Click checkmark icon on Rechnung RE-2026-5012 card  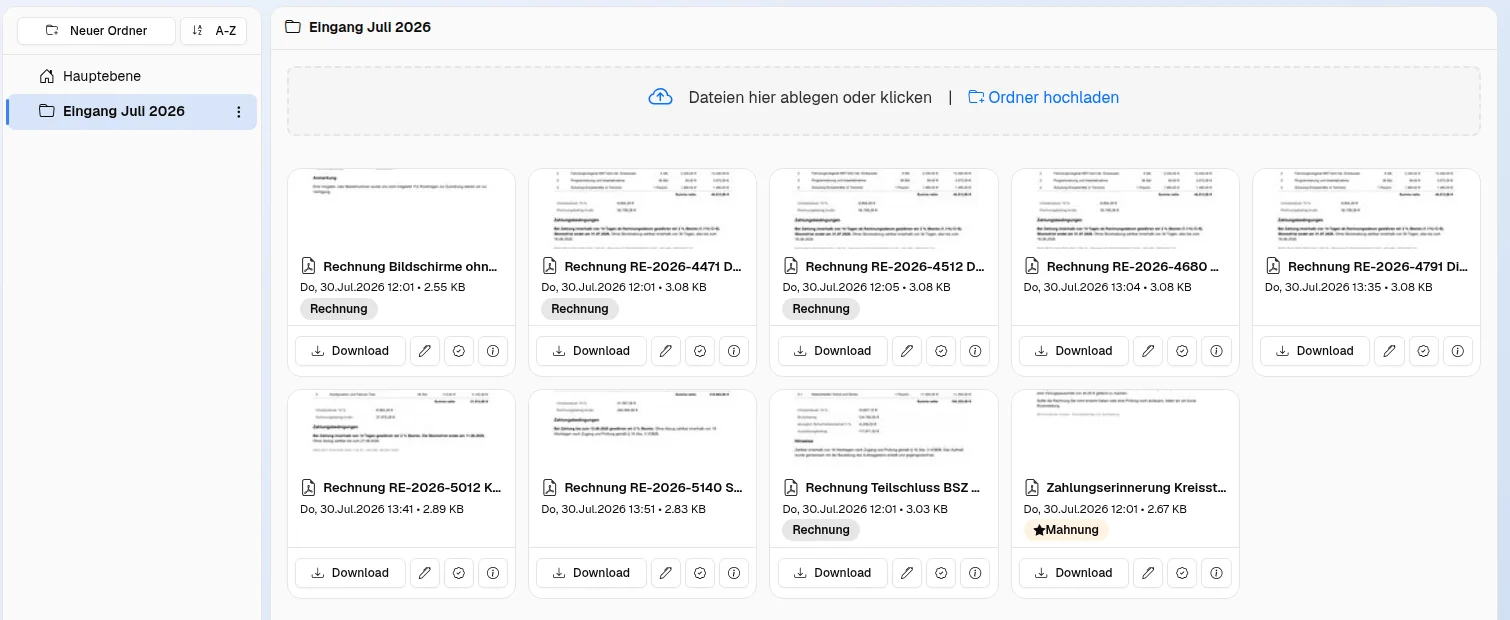[x=458, y=573]
